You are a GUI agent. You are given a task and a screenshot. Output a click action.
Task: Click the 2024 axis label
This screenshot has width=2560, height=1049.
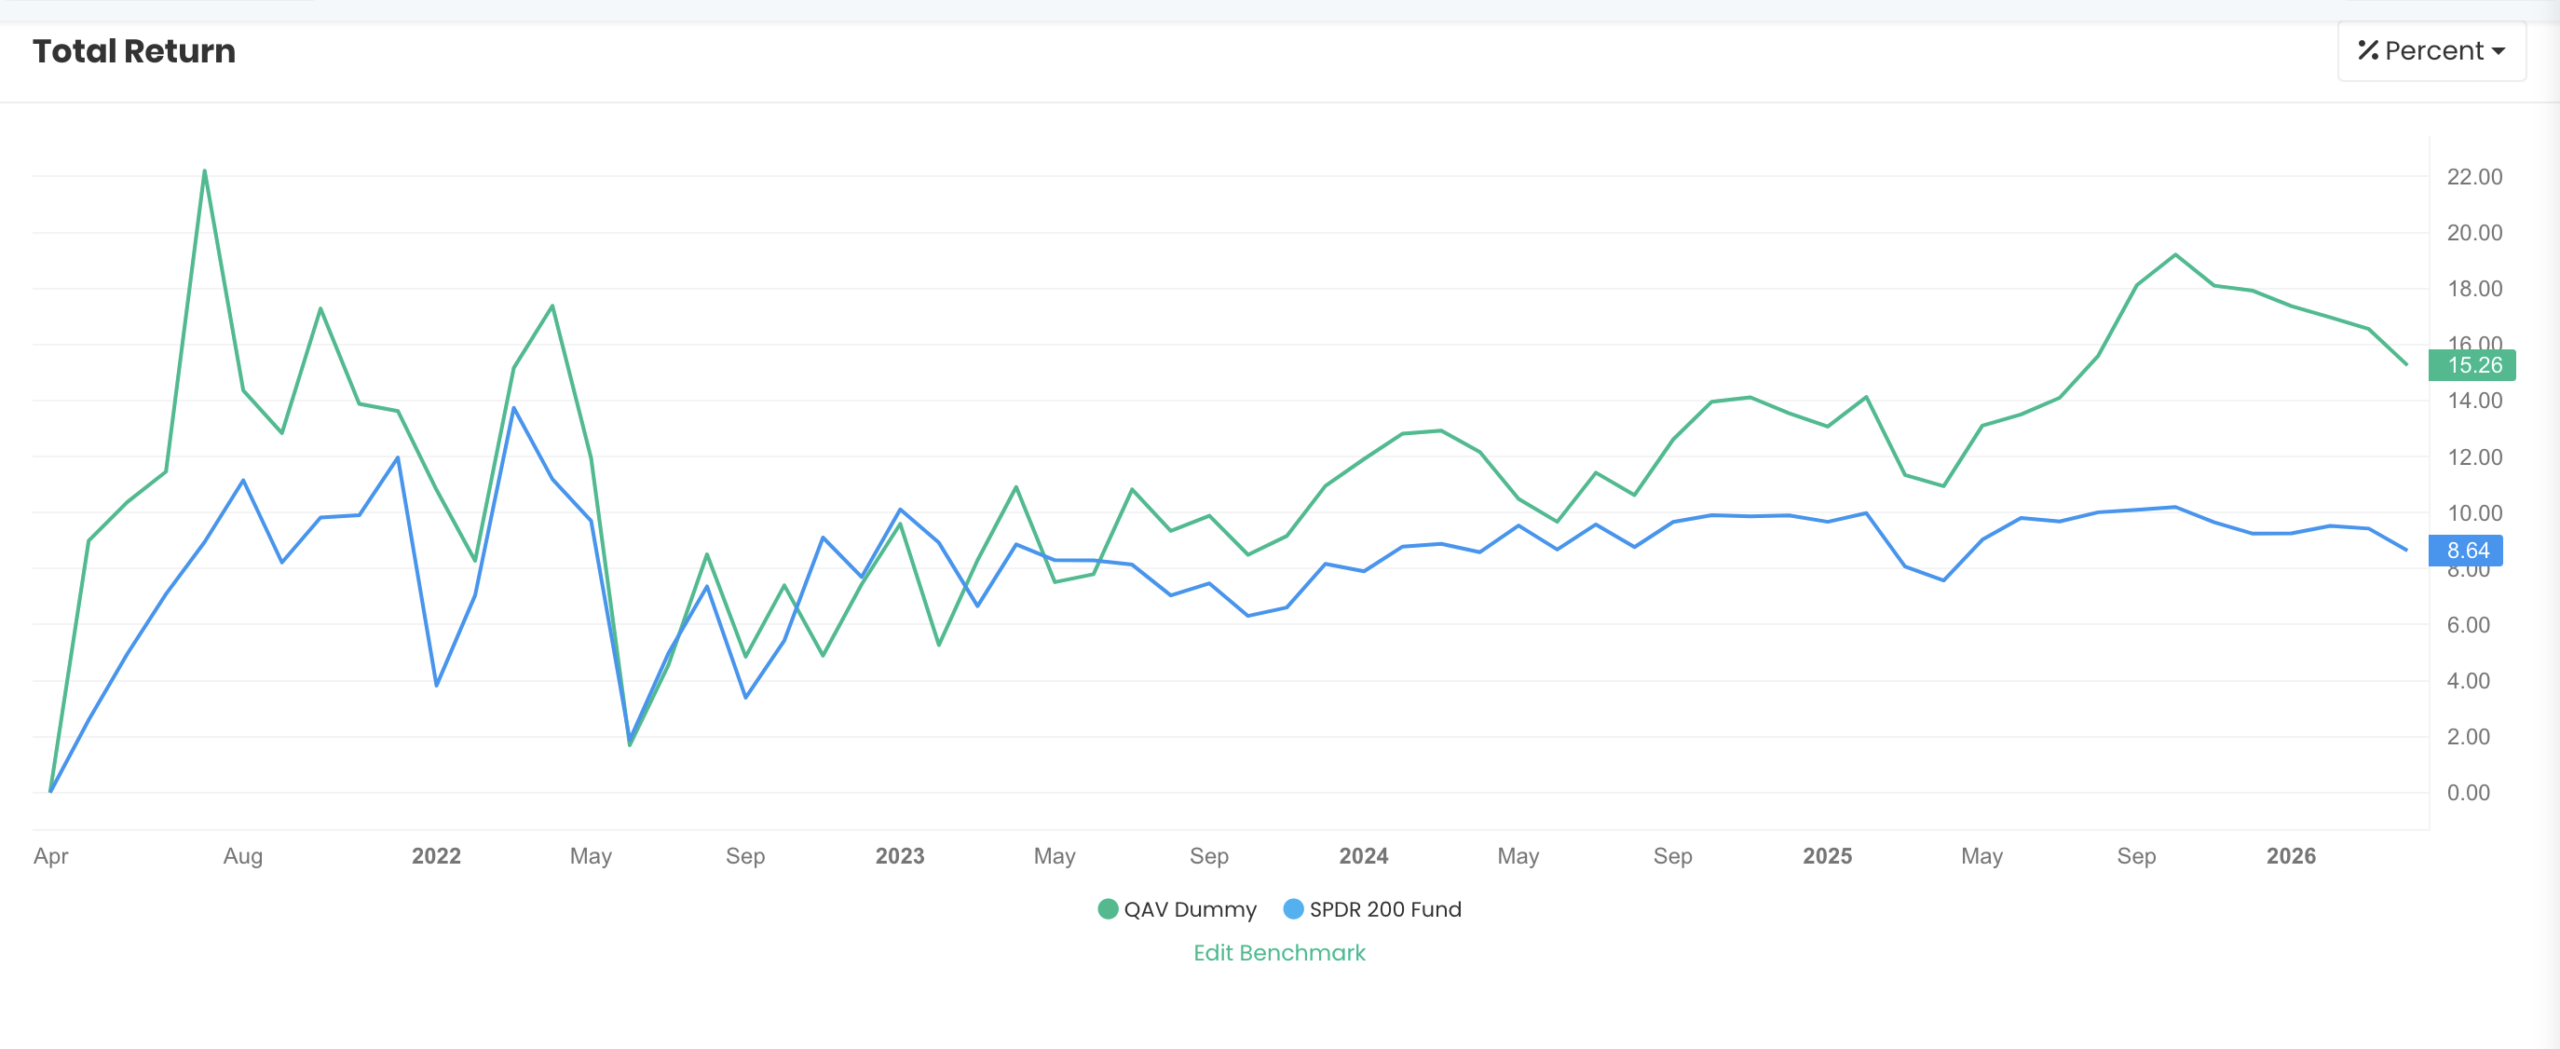click(x=1364, y=856)
